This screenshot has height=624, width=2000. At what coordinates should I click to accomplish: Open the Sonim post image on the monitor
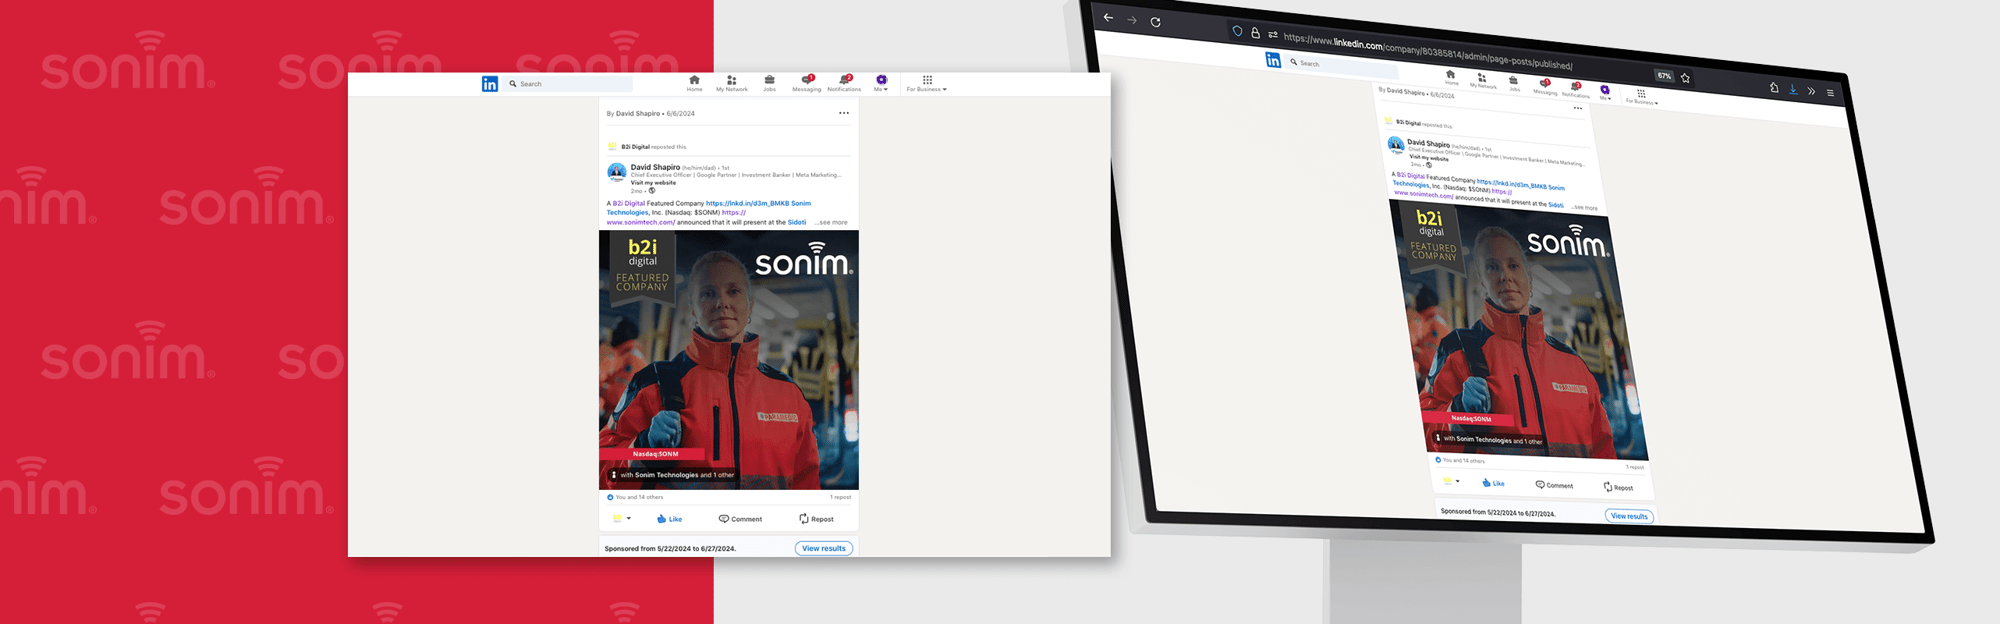tap(1518, 330)
